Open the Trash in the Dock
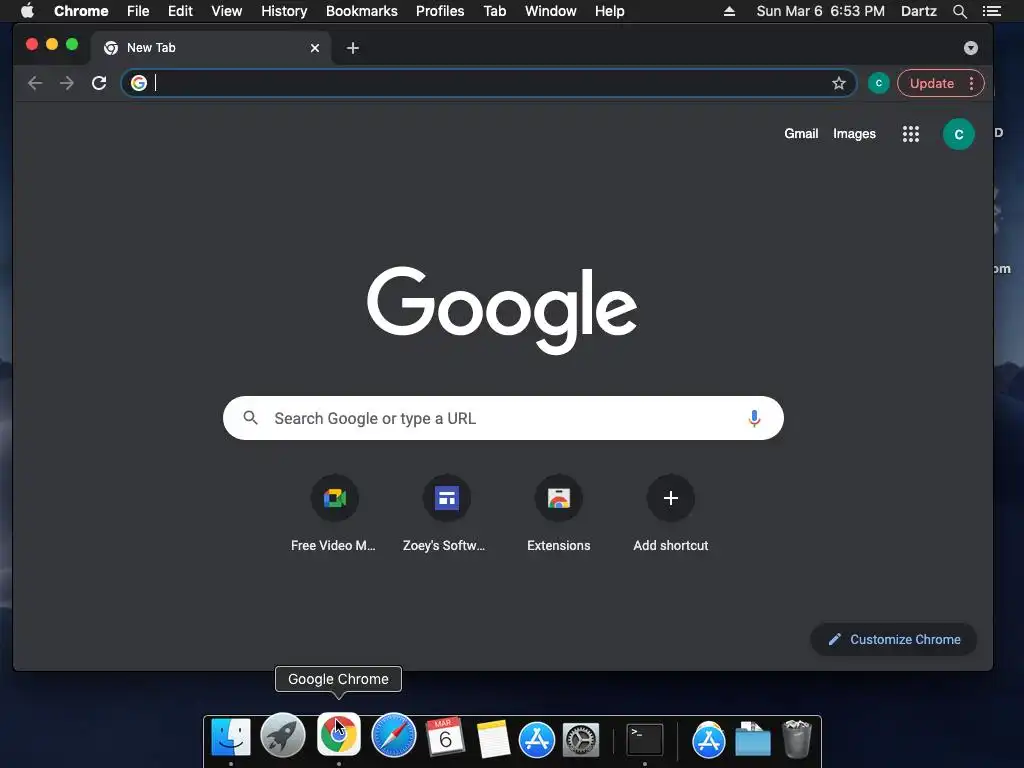Viewport: 1024px width, 768px height. point(796,739)
